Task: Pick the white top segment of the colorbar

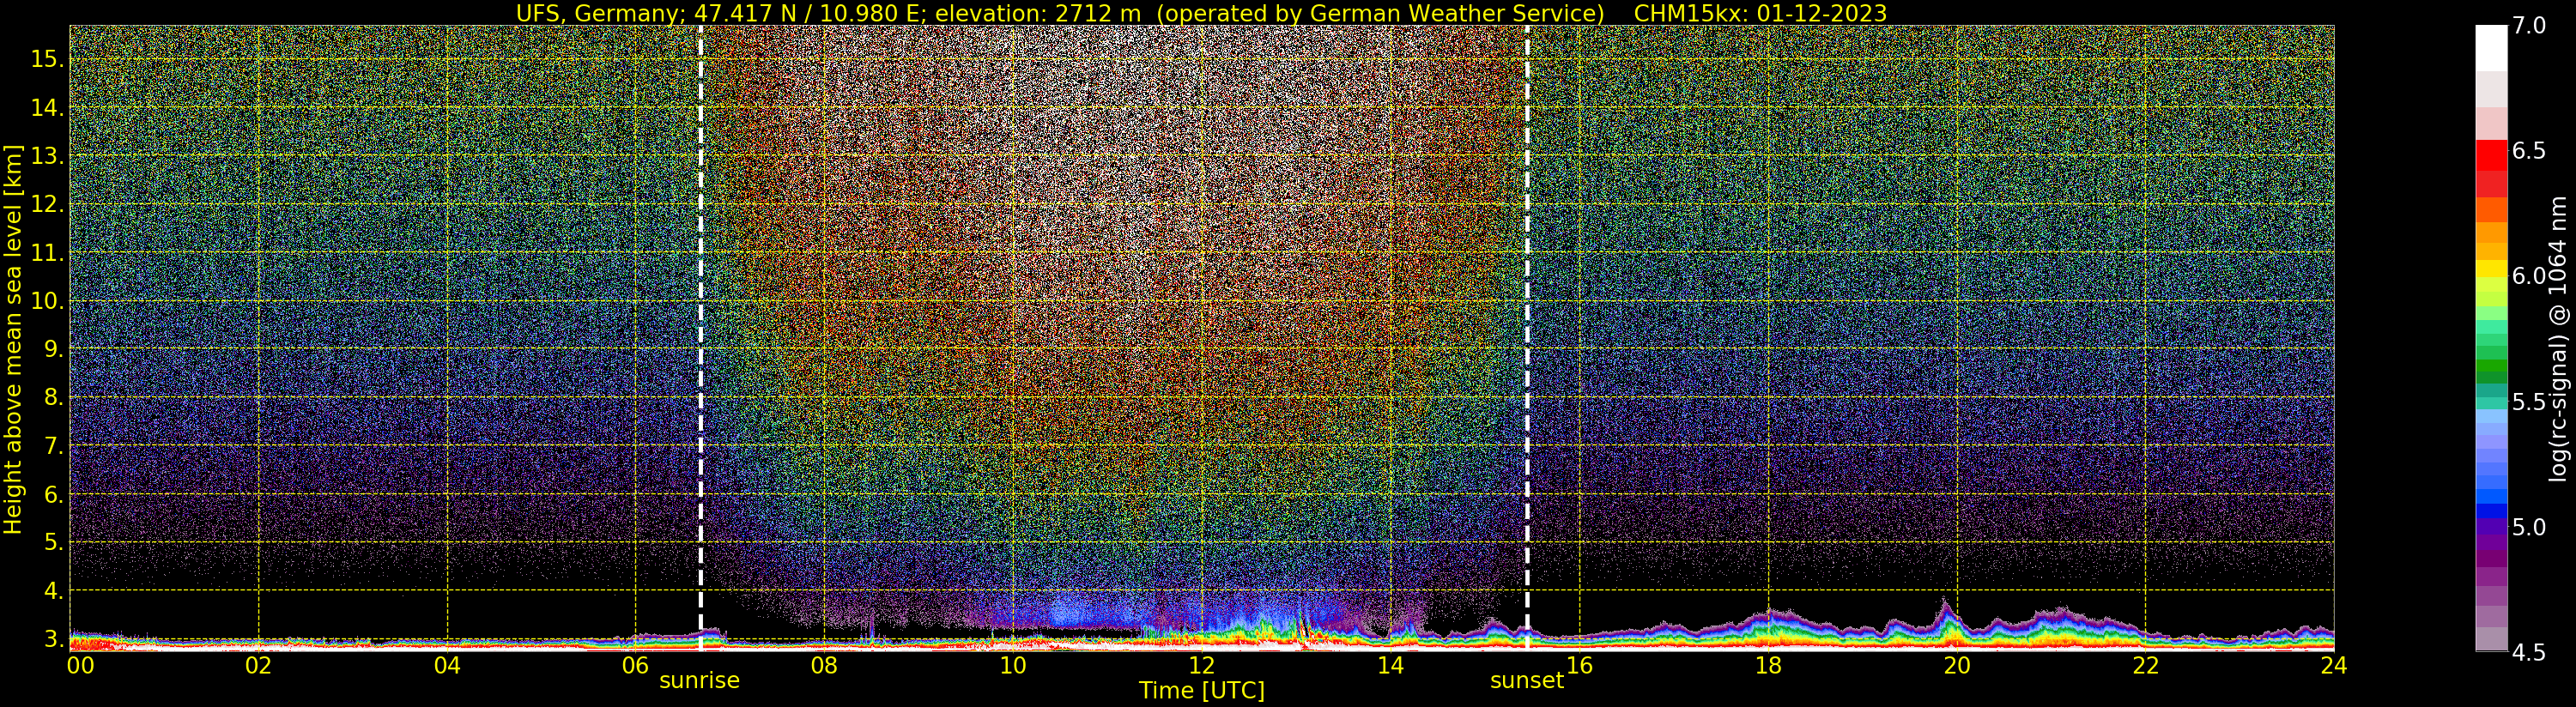Action: [x=2491, y=48]
